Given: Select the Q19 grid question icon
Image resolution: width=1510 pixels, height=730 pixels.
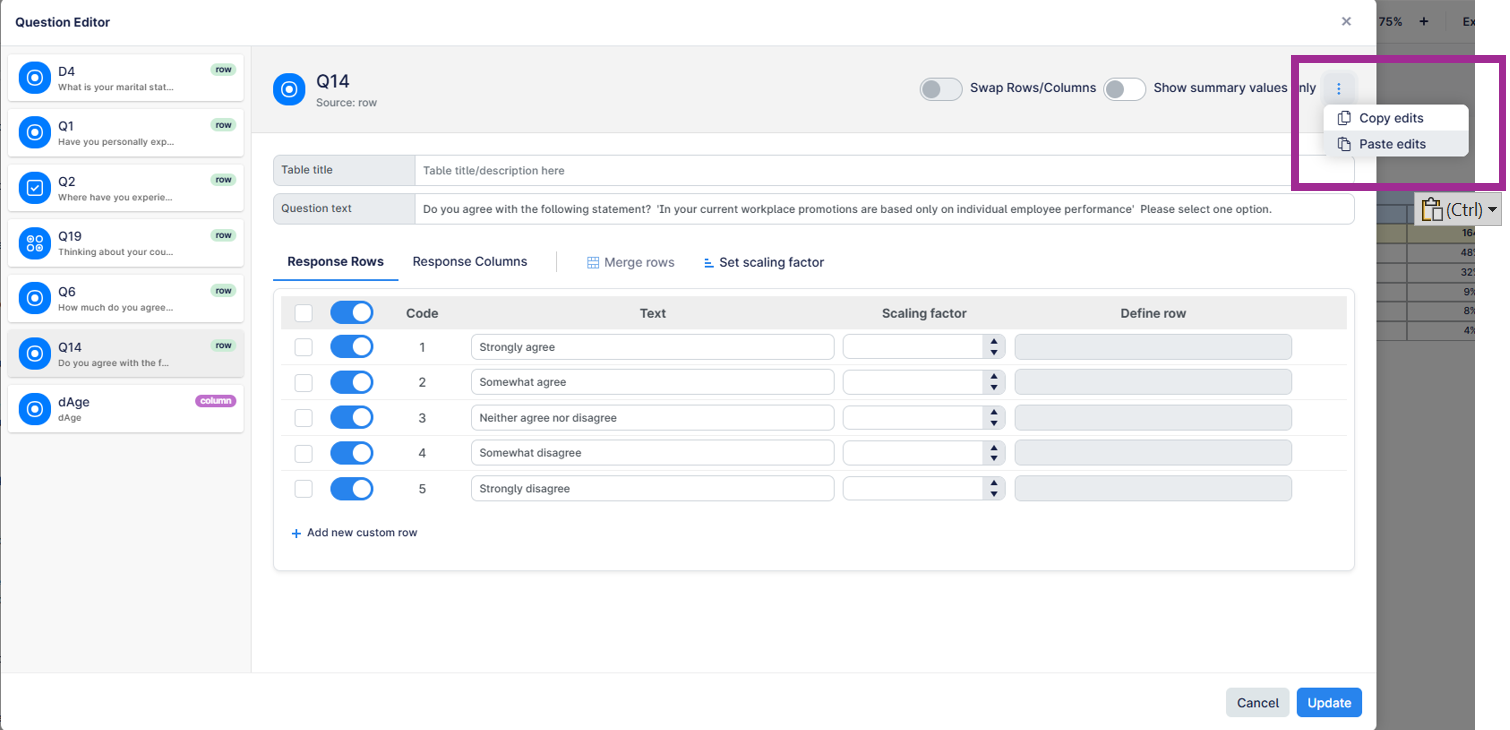Looking at the screenshot, I should point(35,242).
